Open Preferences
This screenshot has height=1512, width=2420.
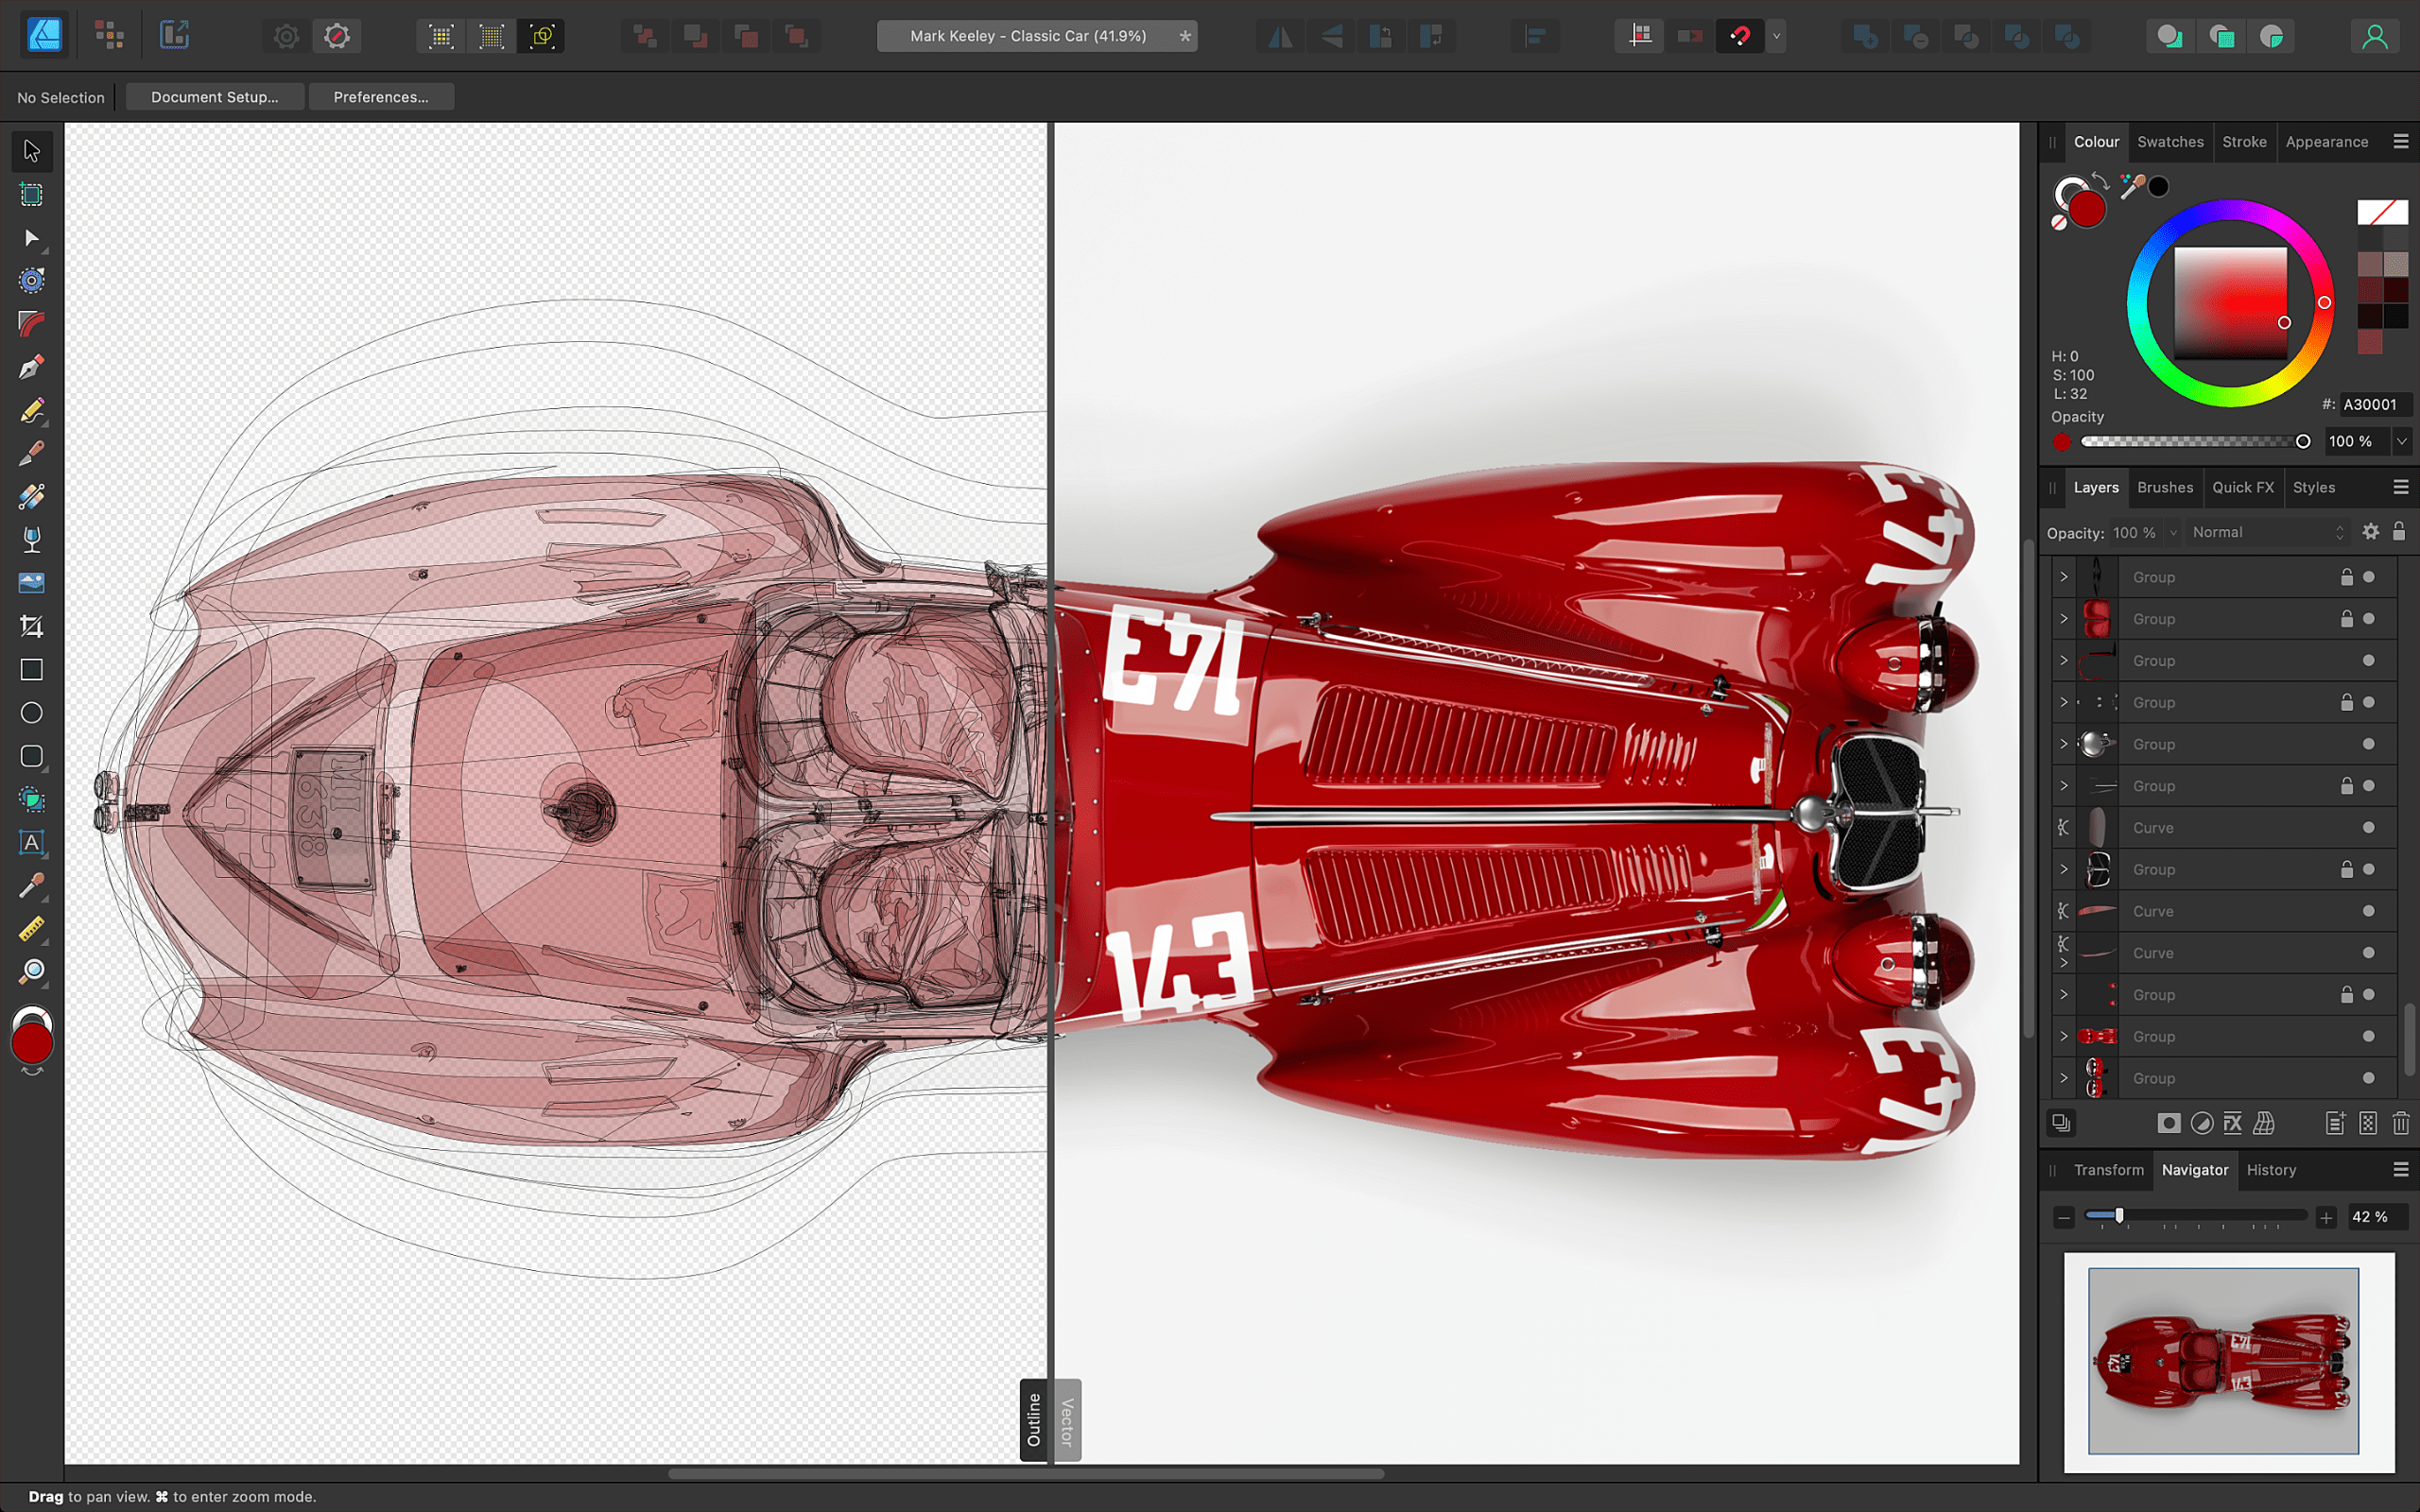pos(381,96)
